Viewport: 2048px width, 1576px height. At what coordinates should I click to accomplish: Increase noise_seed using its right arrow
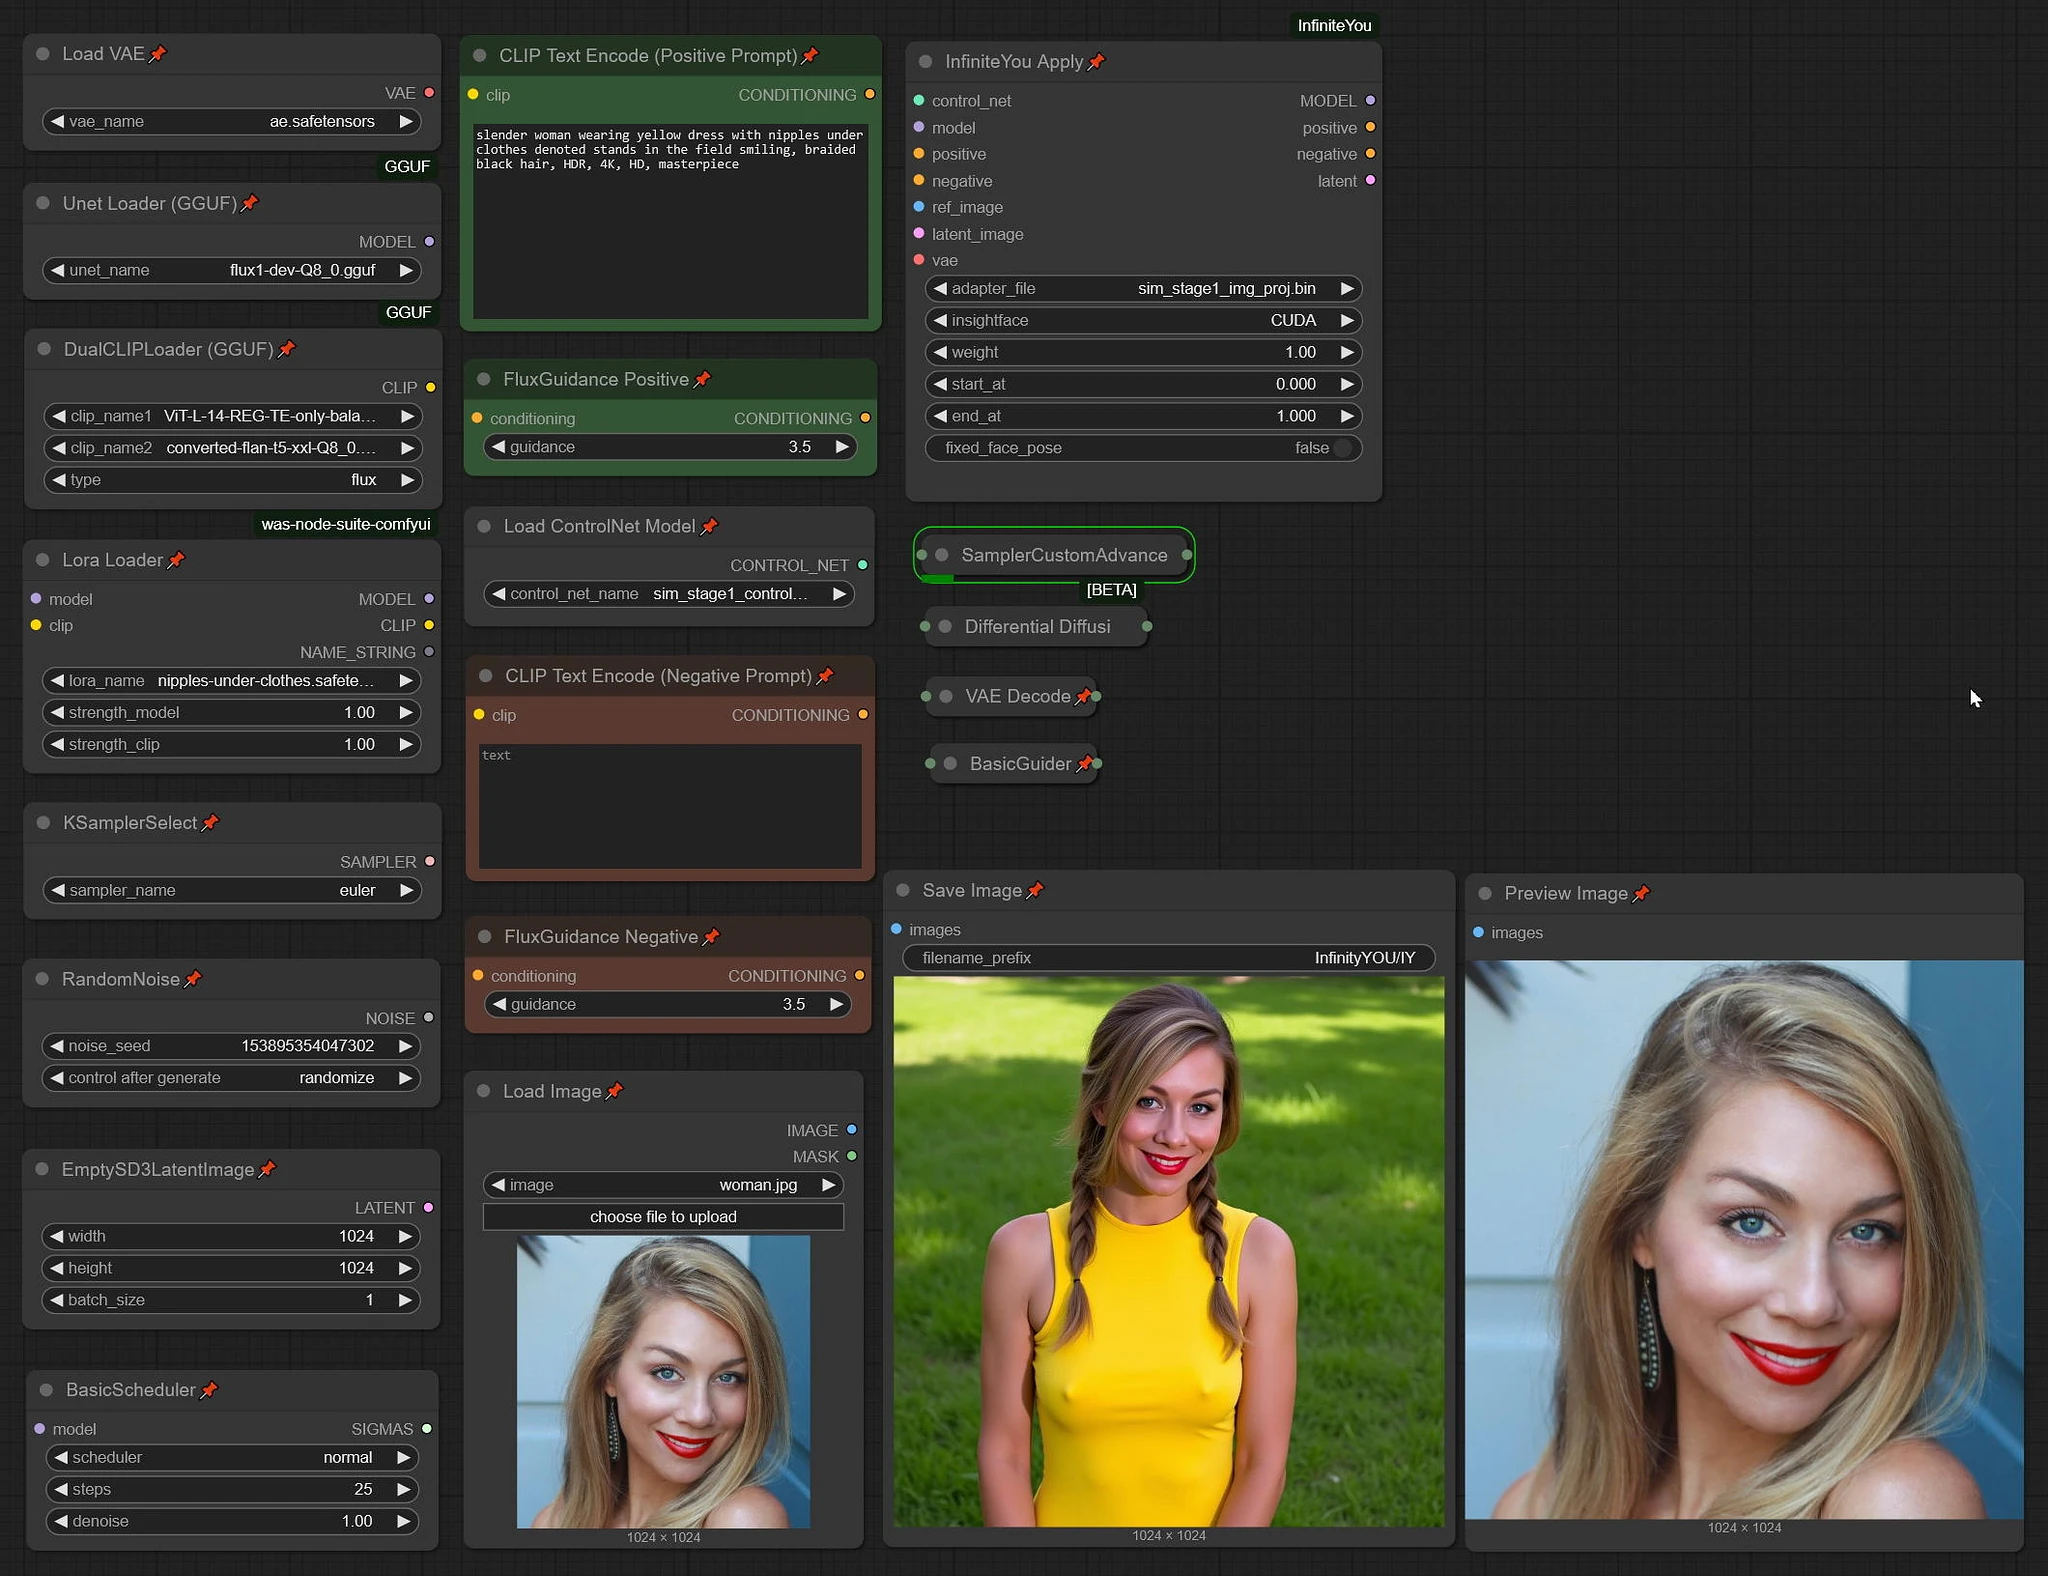pos(405,1046)
